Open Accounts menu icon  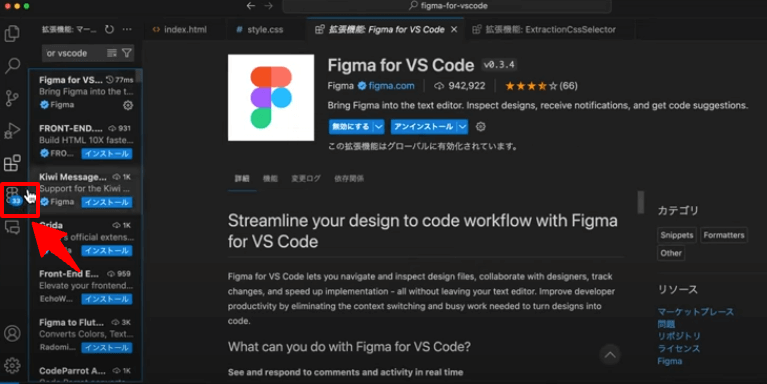[x=12, y=333]
